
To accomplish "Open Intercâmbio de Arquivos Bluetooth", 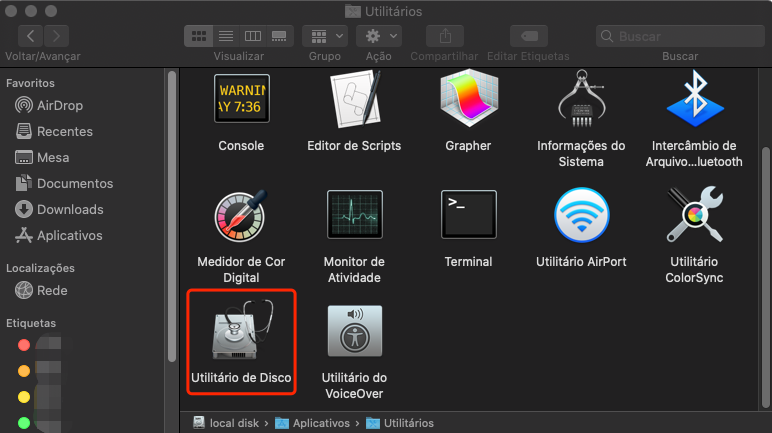I will click(694, 98).
